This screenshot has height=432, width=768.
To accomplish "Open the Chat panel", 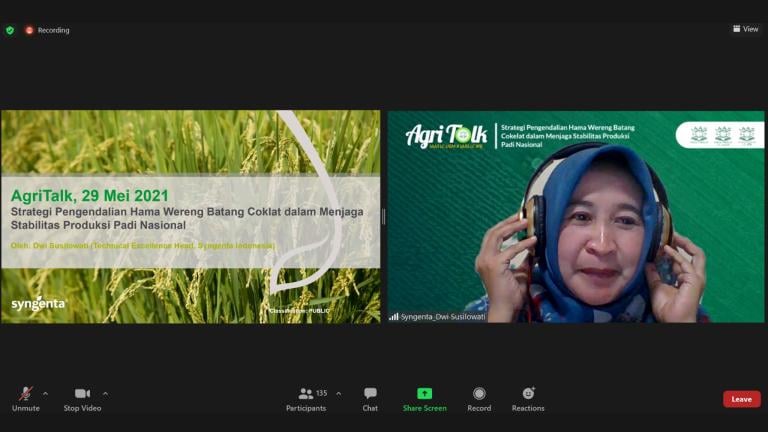I will pos(370,399).
